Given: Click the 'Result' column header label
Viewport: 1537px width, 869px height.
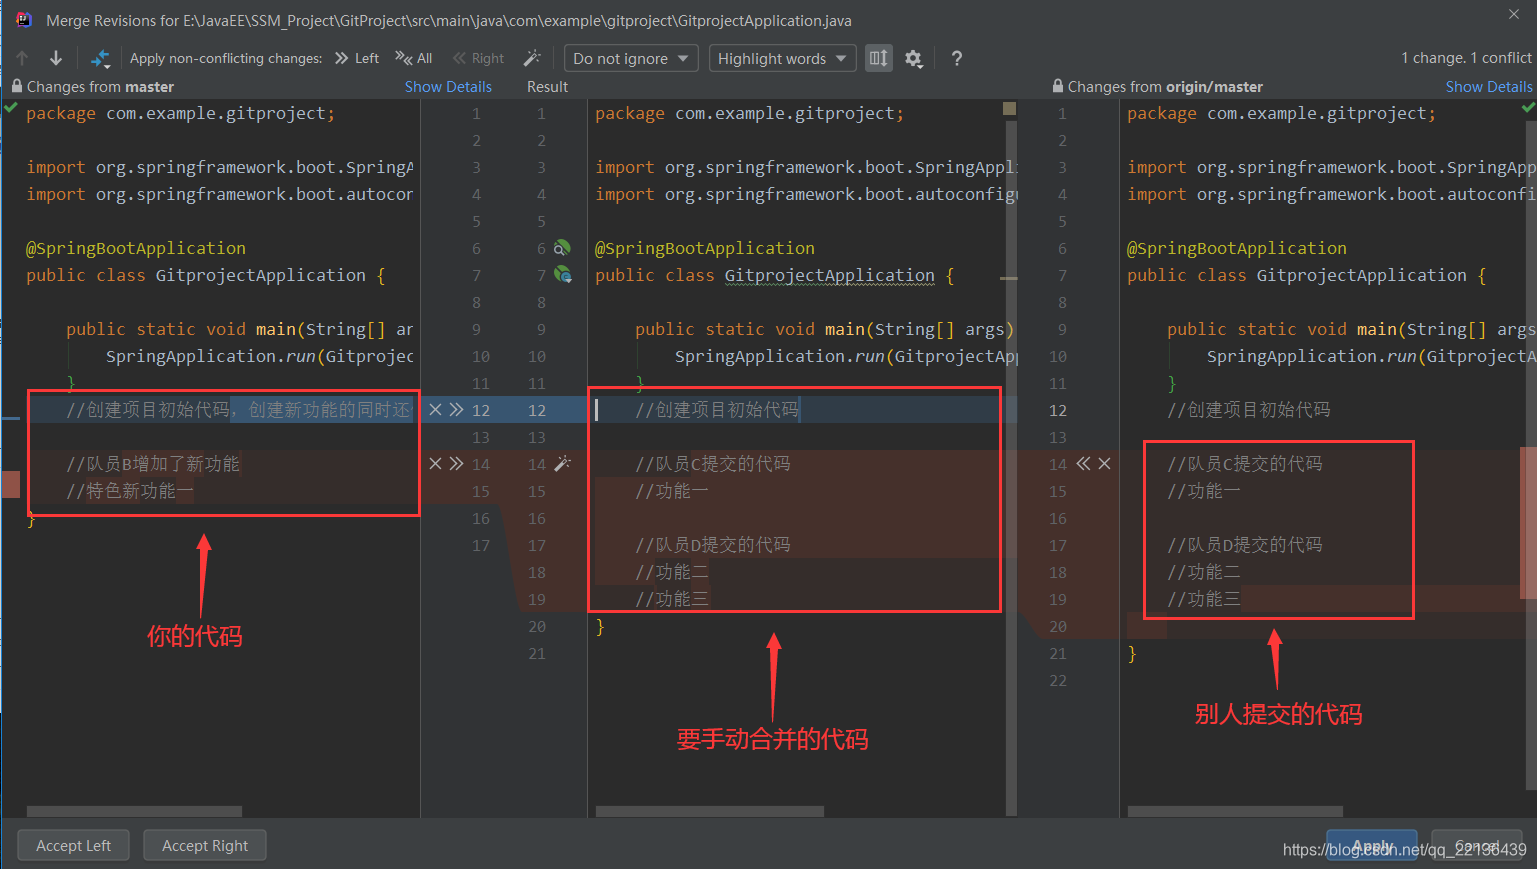Looking at the screenshot, I should (x=547, y=87).
